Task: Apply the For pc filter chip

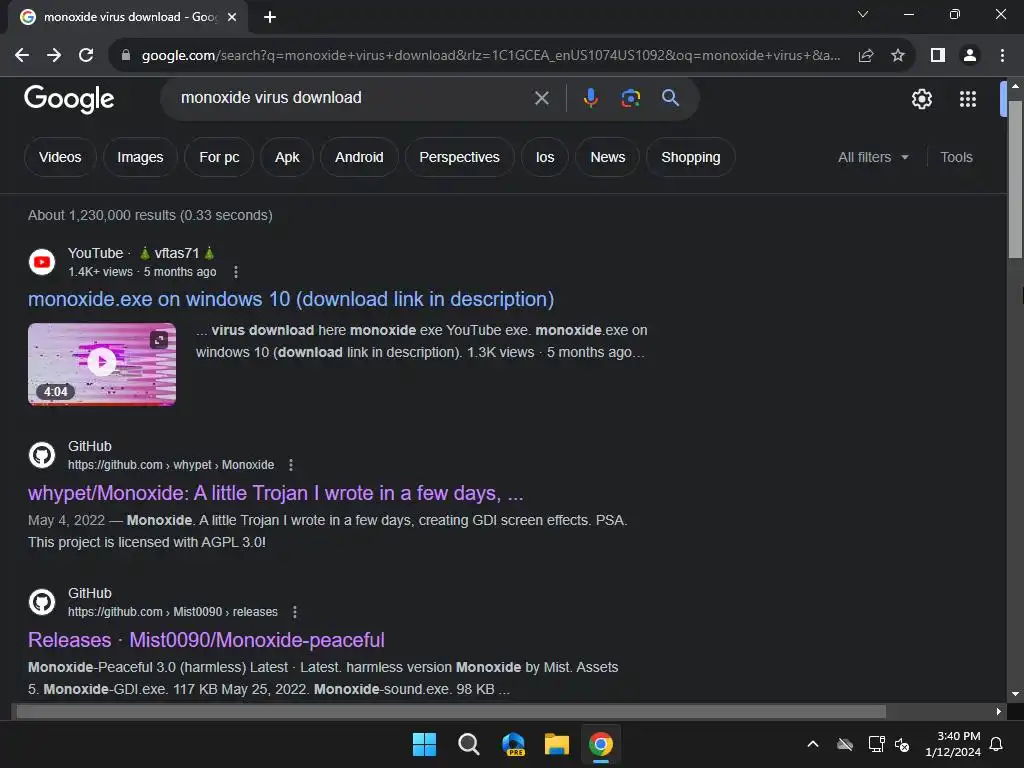Action: tap(219, 157)
